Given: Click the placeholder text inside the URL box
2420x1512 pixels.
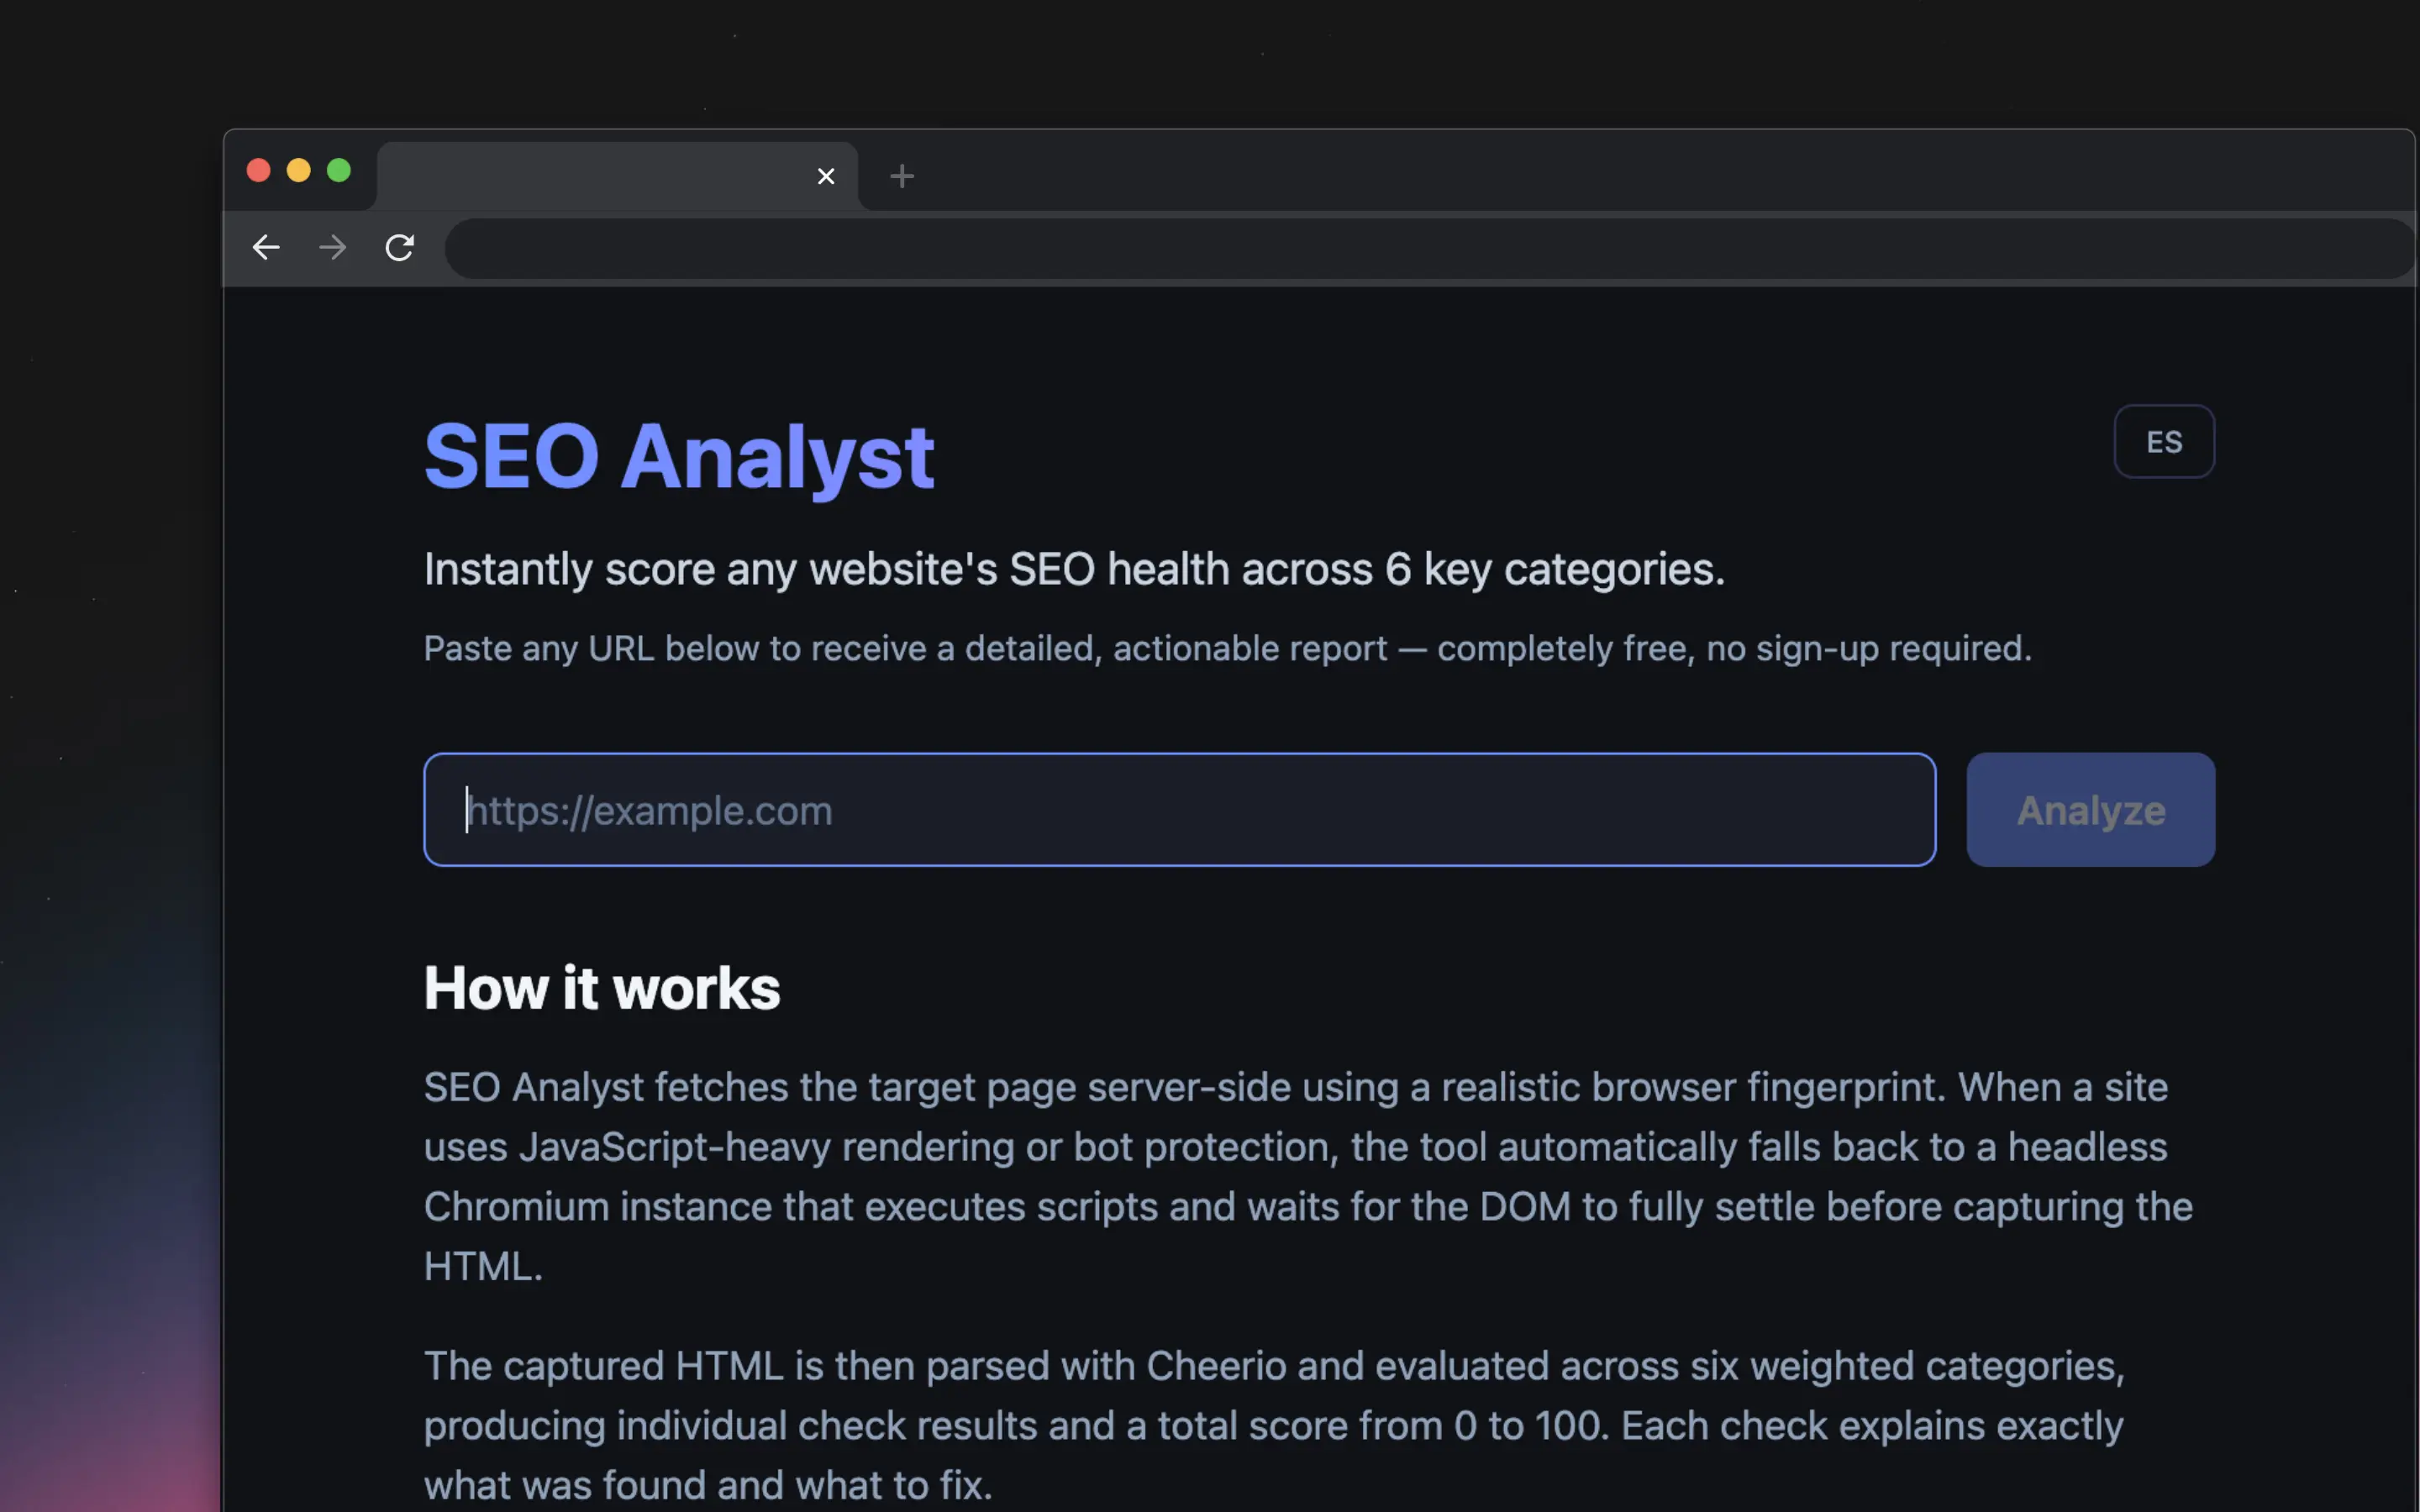Looking at the screenshot, I should (650, 810).
